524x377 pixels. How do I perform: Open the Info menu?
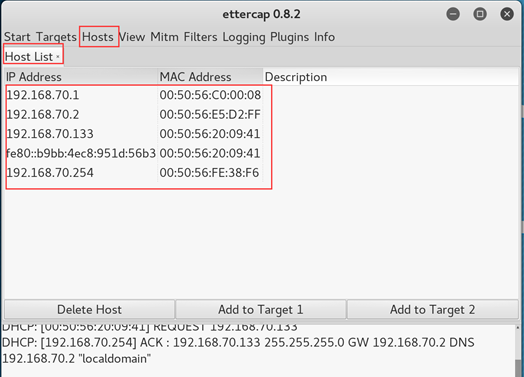(x=324, y=37)
